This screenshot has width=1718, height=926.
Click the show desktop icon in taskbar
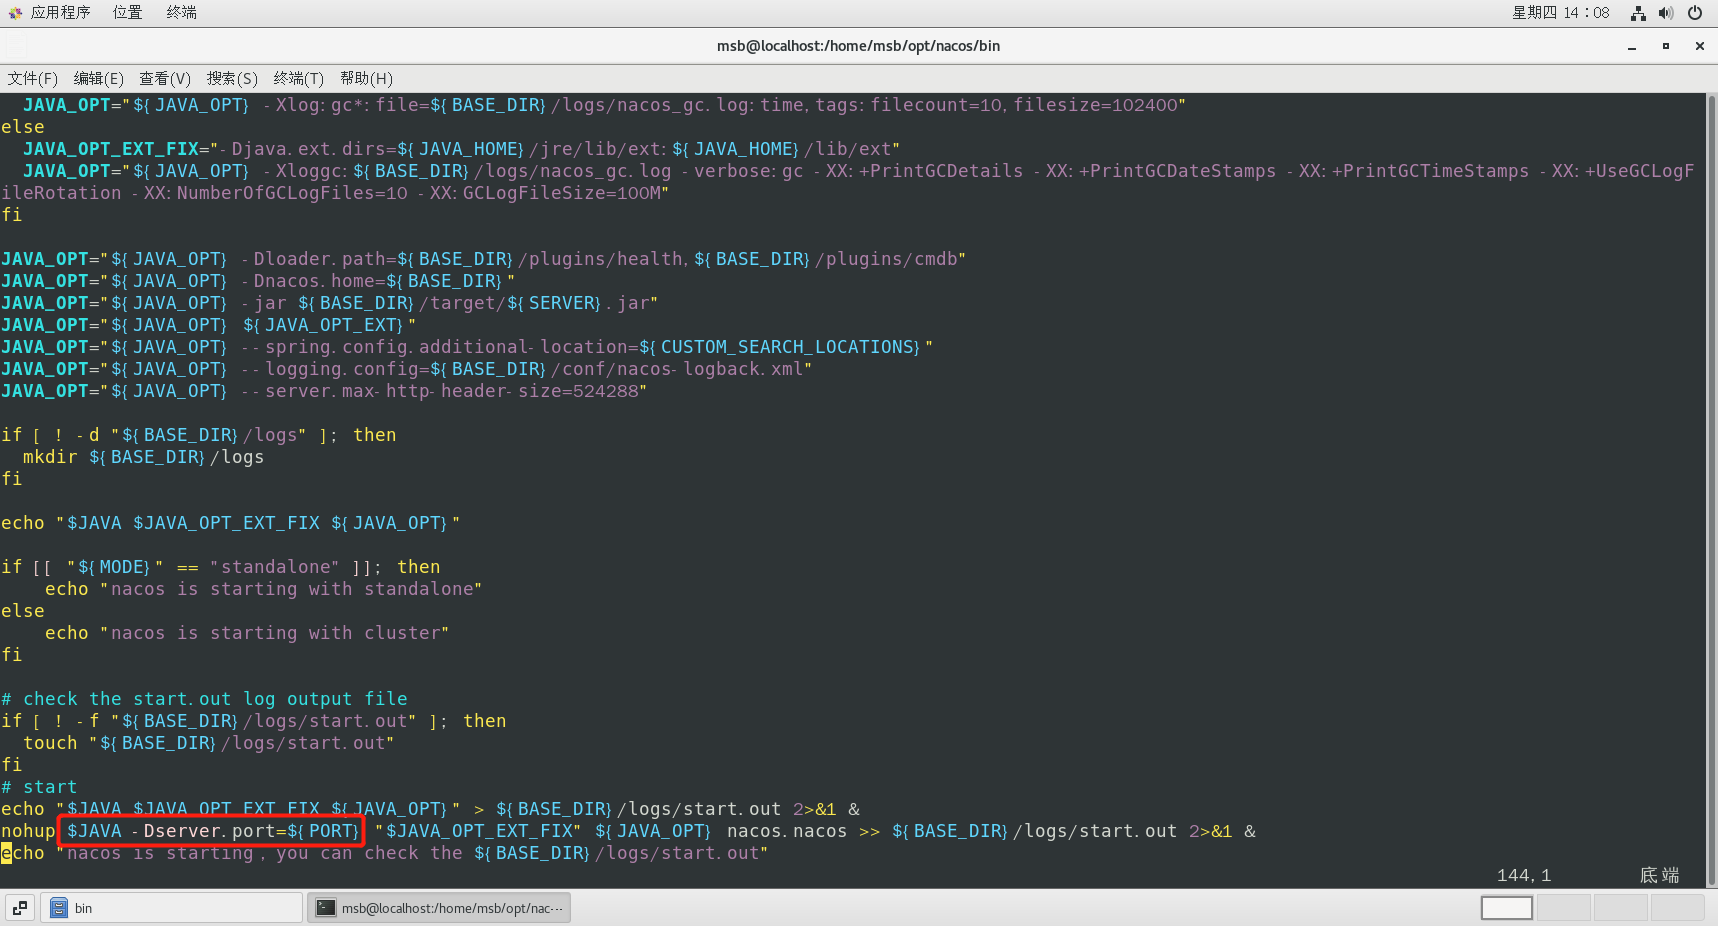click(x=20, y=908)
